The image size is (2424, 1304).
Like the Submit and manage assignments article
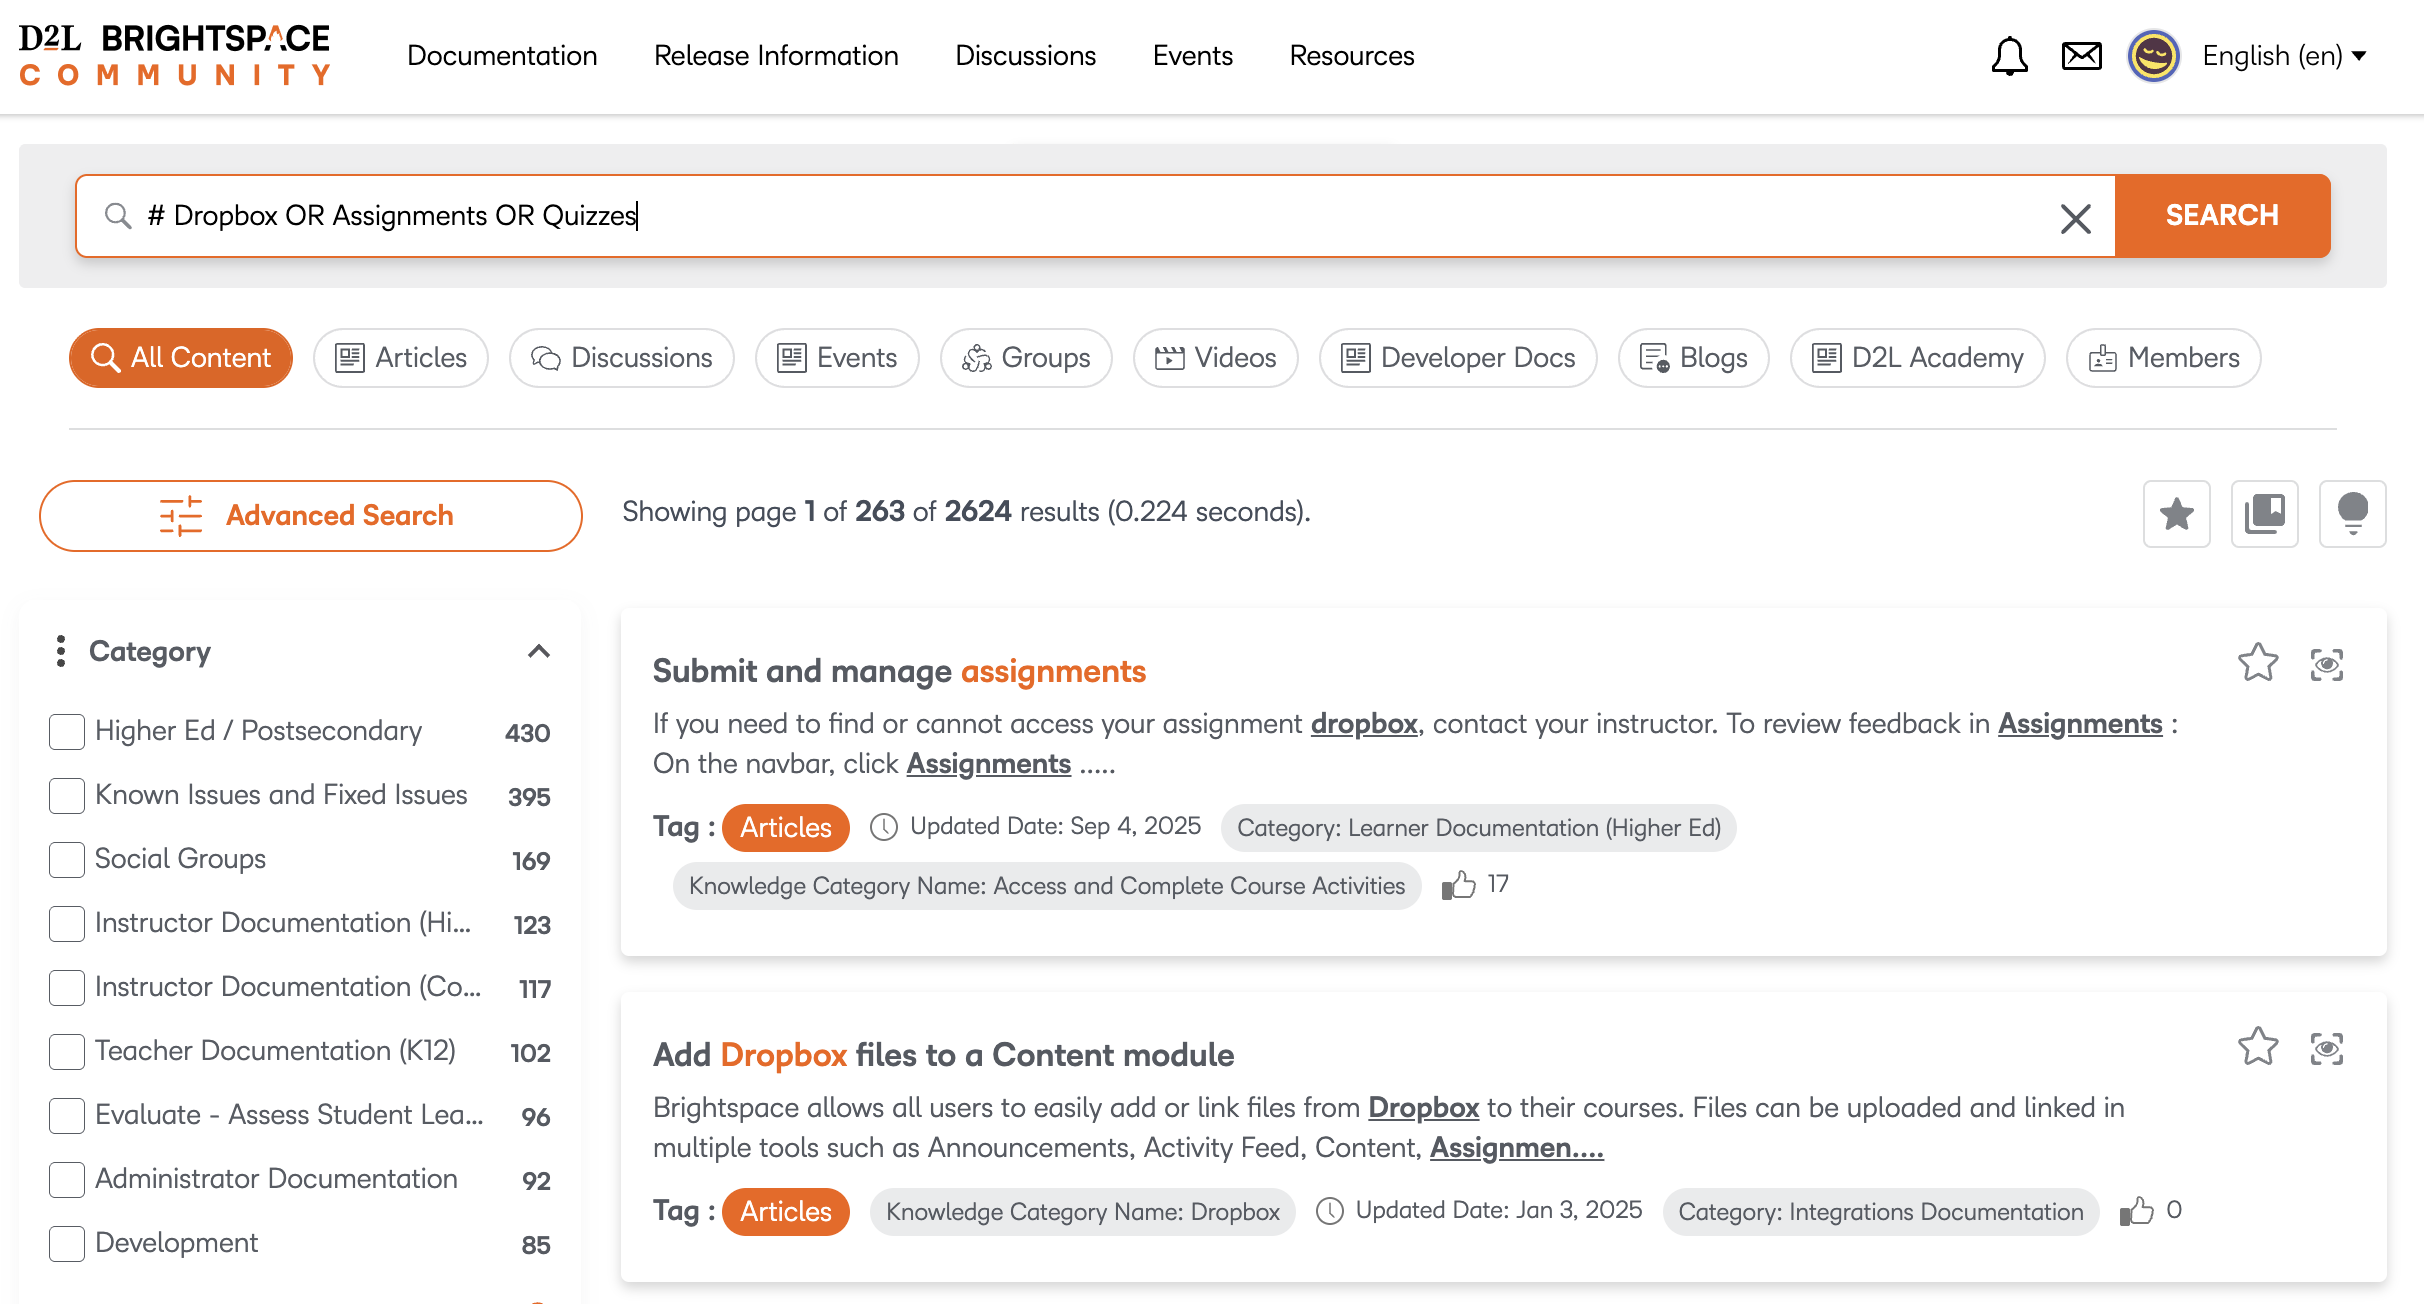[1459, 885]
